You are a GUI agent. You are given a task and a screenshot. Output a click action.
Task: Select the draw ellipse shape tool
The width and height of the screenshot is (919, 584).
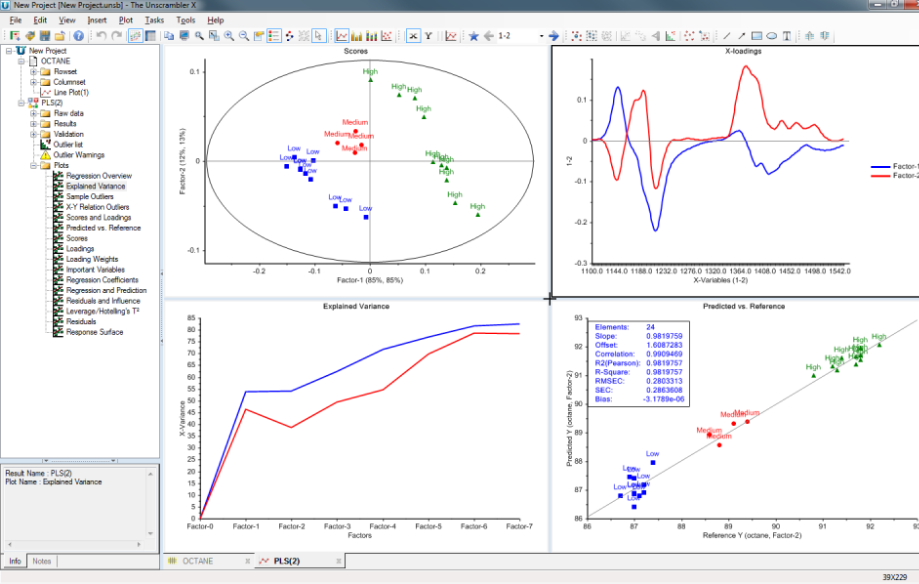click(771, 36)
